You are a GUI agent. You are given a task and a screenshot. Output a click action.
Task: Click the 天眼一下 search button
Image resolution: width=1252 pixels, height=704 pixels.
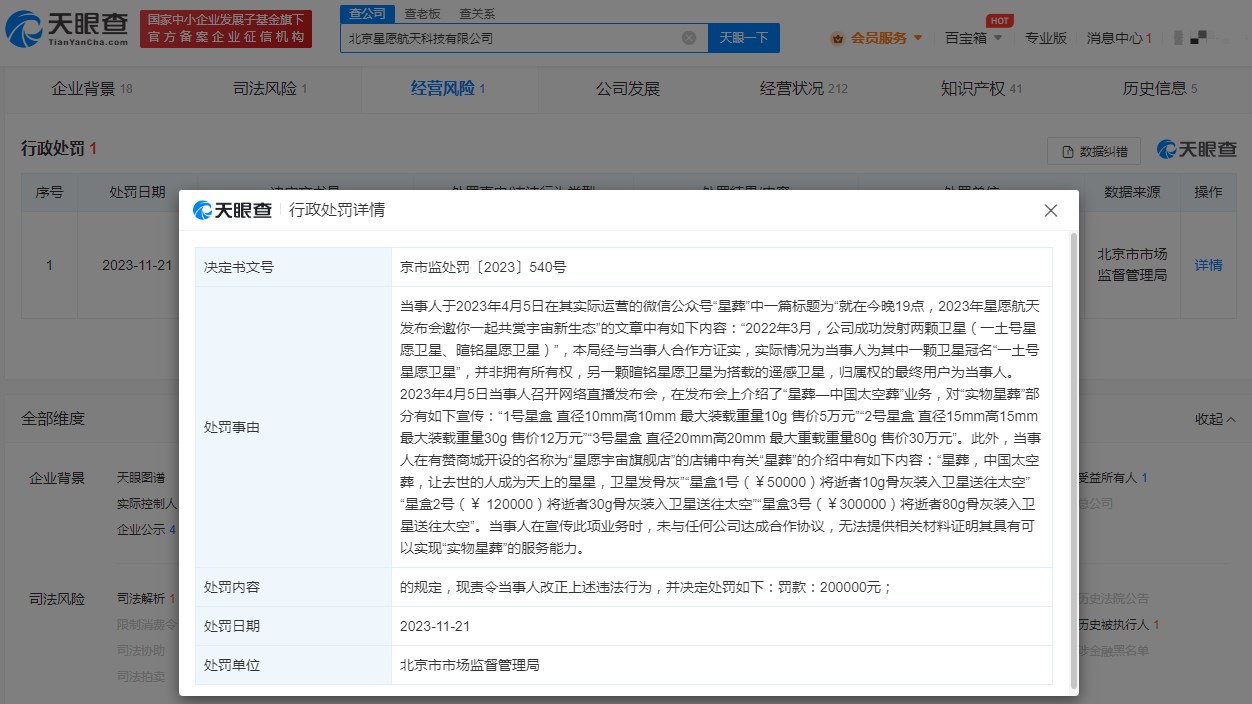tap(744, 38)
